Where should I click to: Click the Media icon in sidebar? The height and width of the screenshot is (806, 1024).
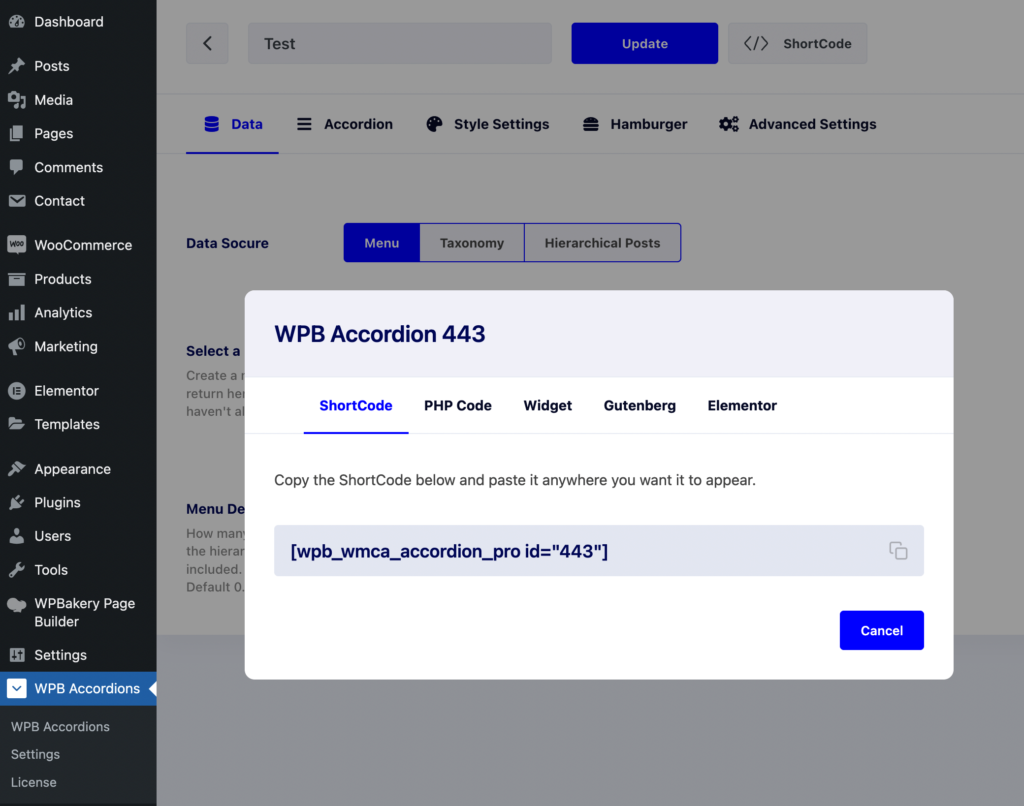(17, 100)
